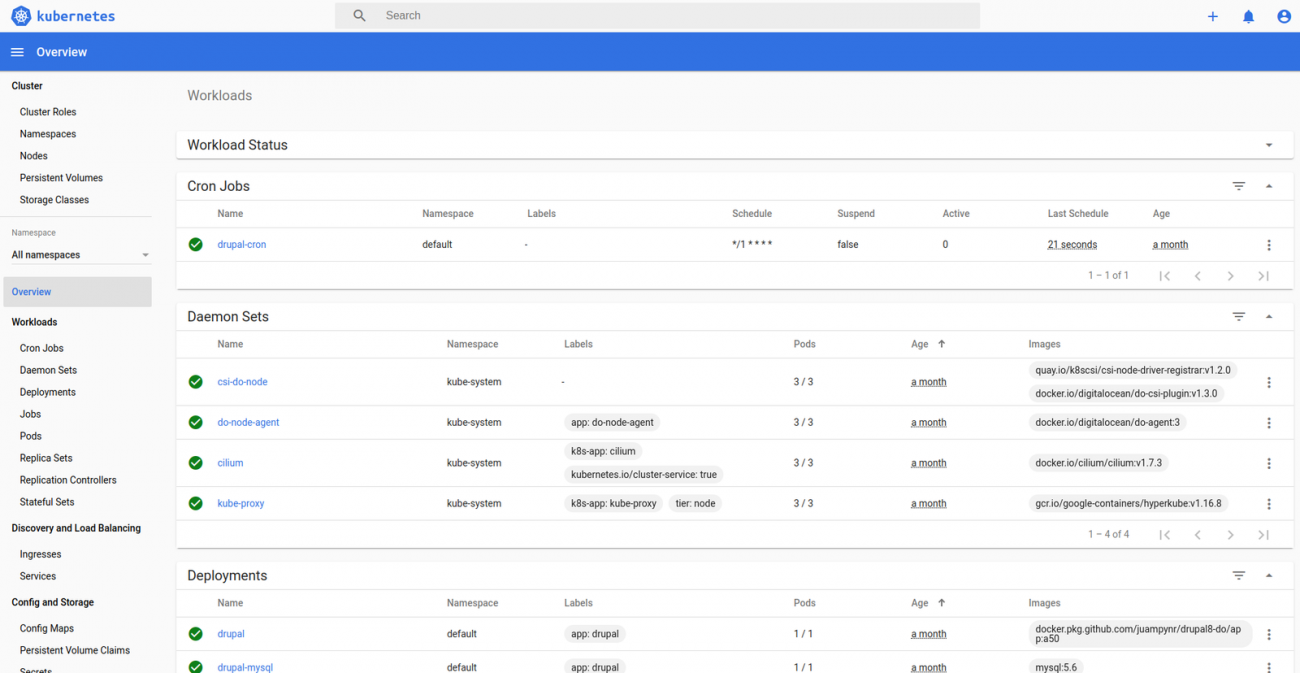Go to first page of Daemon Sets
The width and height of the screenshot is (1300, 673).
tap(1165, 535)
